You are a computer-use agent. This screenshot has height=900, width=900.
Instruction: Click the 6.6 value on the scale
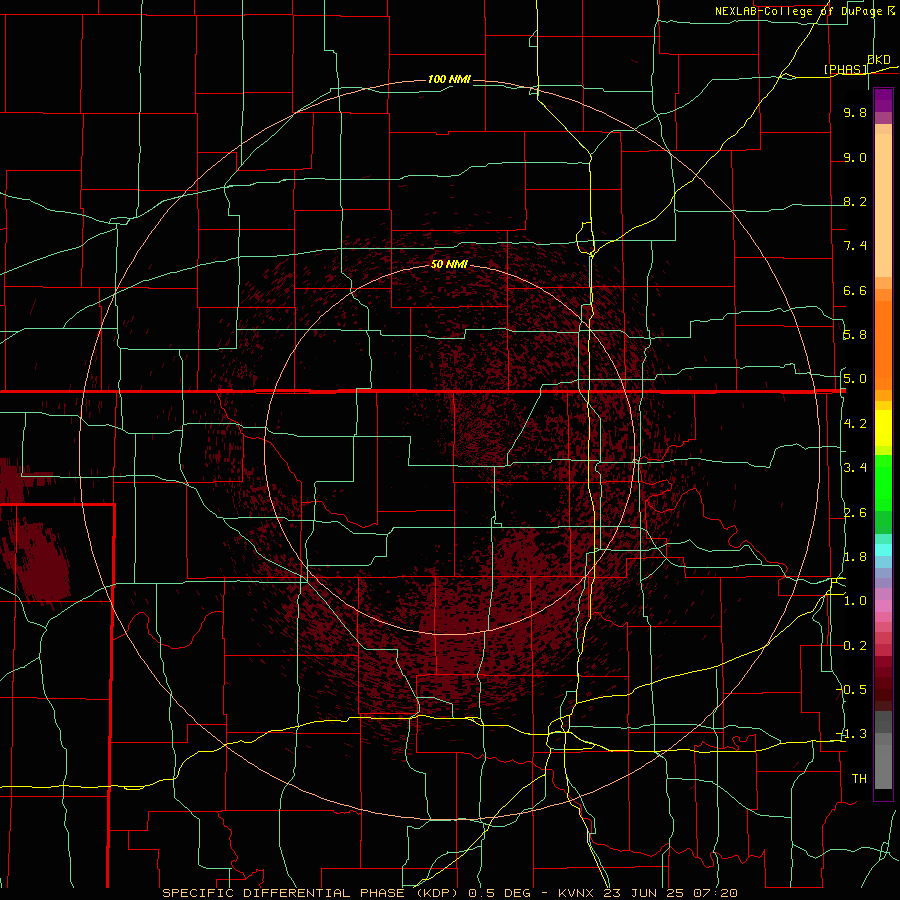[855, 291]
